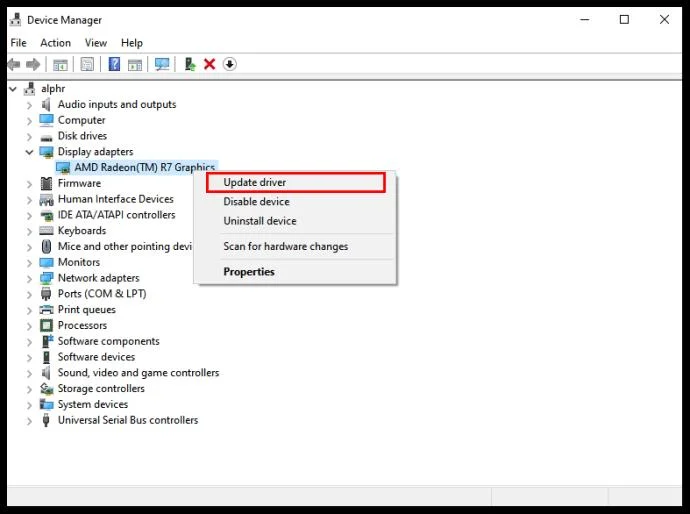Click the Forward arrow toolbar icon
The width and height of the screenshot is (690, 514).
pyautogui.click(x=33, y=65)
